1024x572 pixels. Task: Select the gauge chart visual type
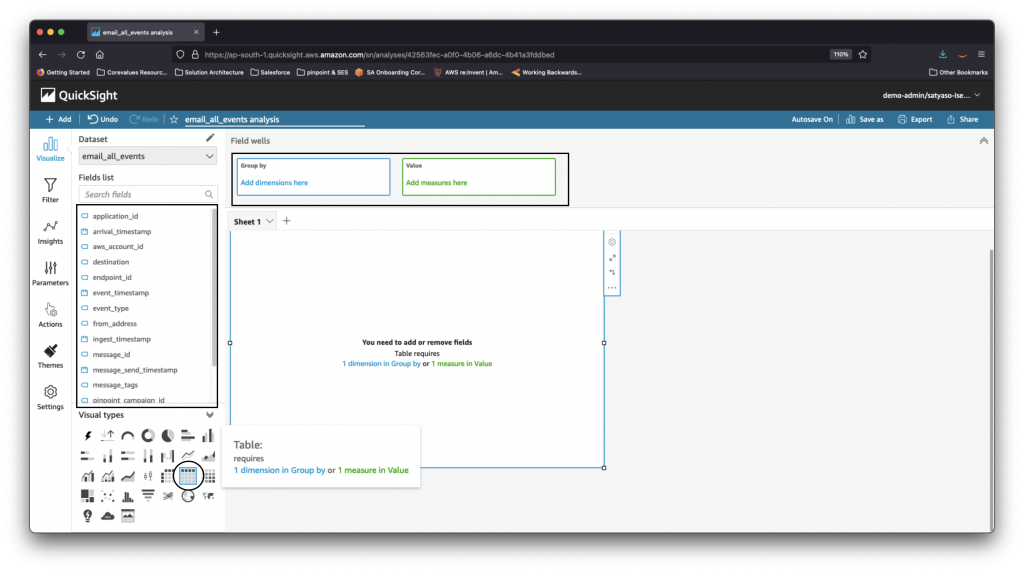[128, 436]
